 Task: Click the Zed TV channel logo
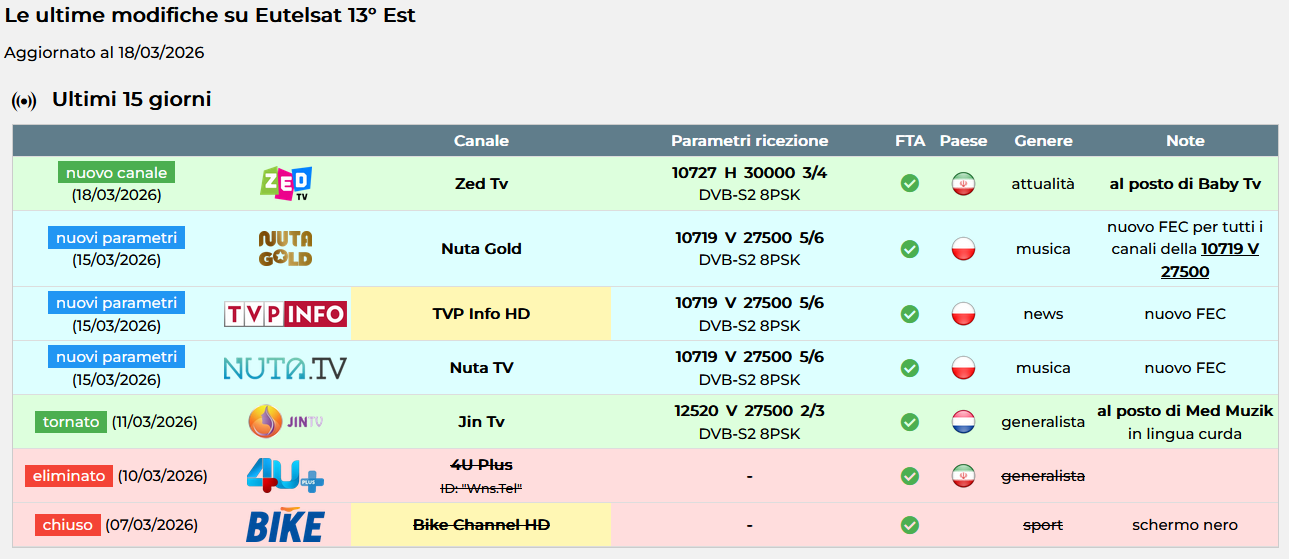[285, 184]
